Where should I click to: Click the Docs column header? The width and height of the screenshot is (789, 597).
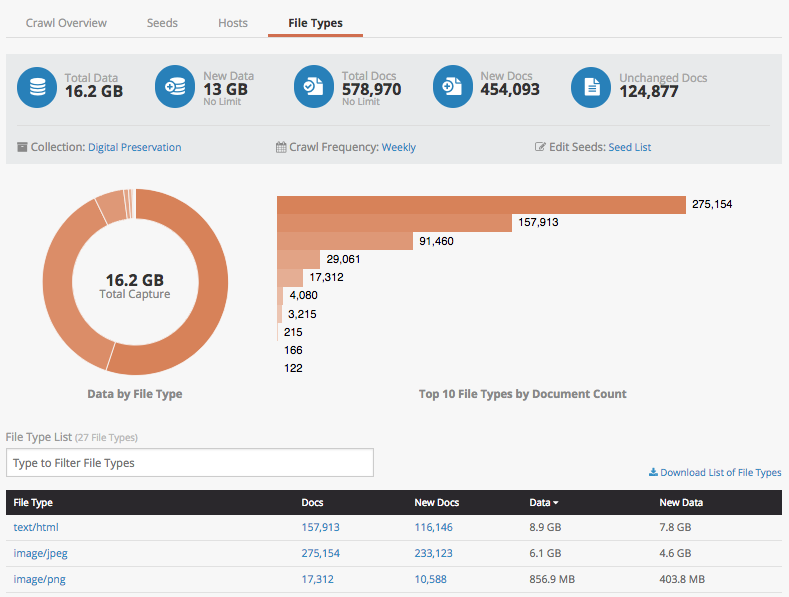click(312, 502)
